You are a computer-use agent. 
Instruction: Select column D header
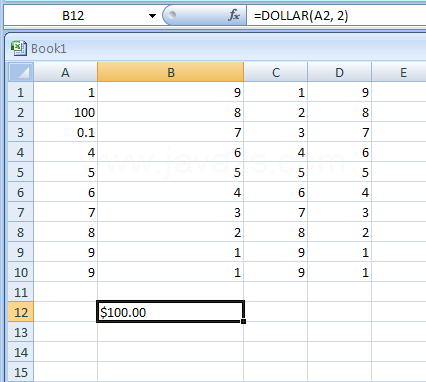(339, 72)
